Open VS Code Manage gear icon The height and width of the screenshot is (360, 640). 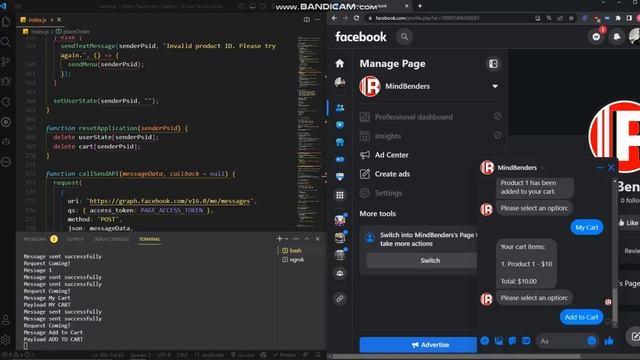tap(6, 339)
